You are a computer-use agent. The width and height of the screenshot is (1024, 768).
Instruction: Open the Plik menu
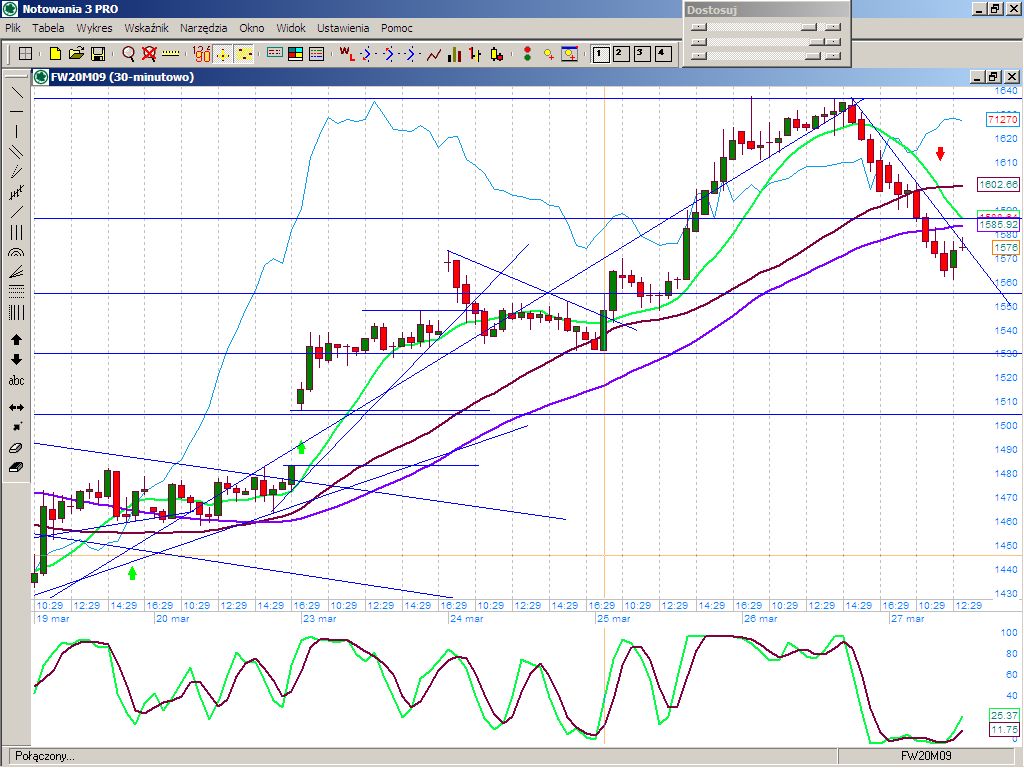click(12, 28)
